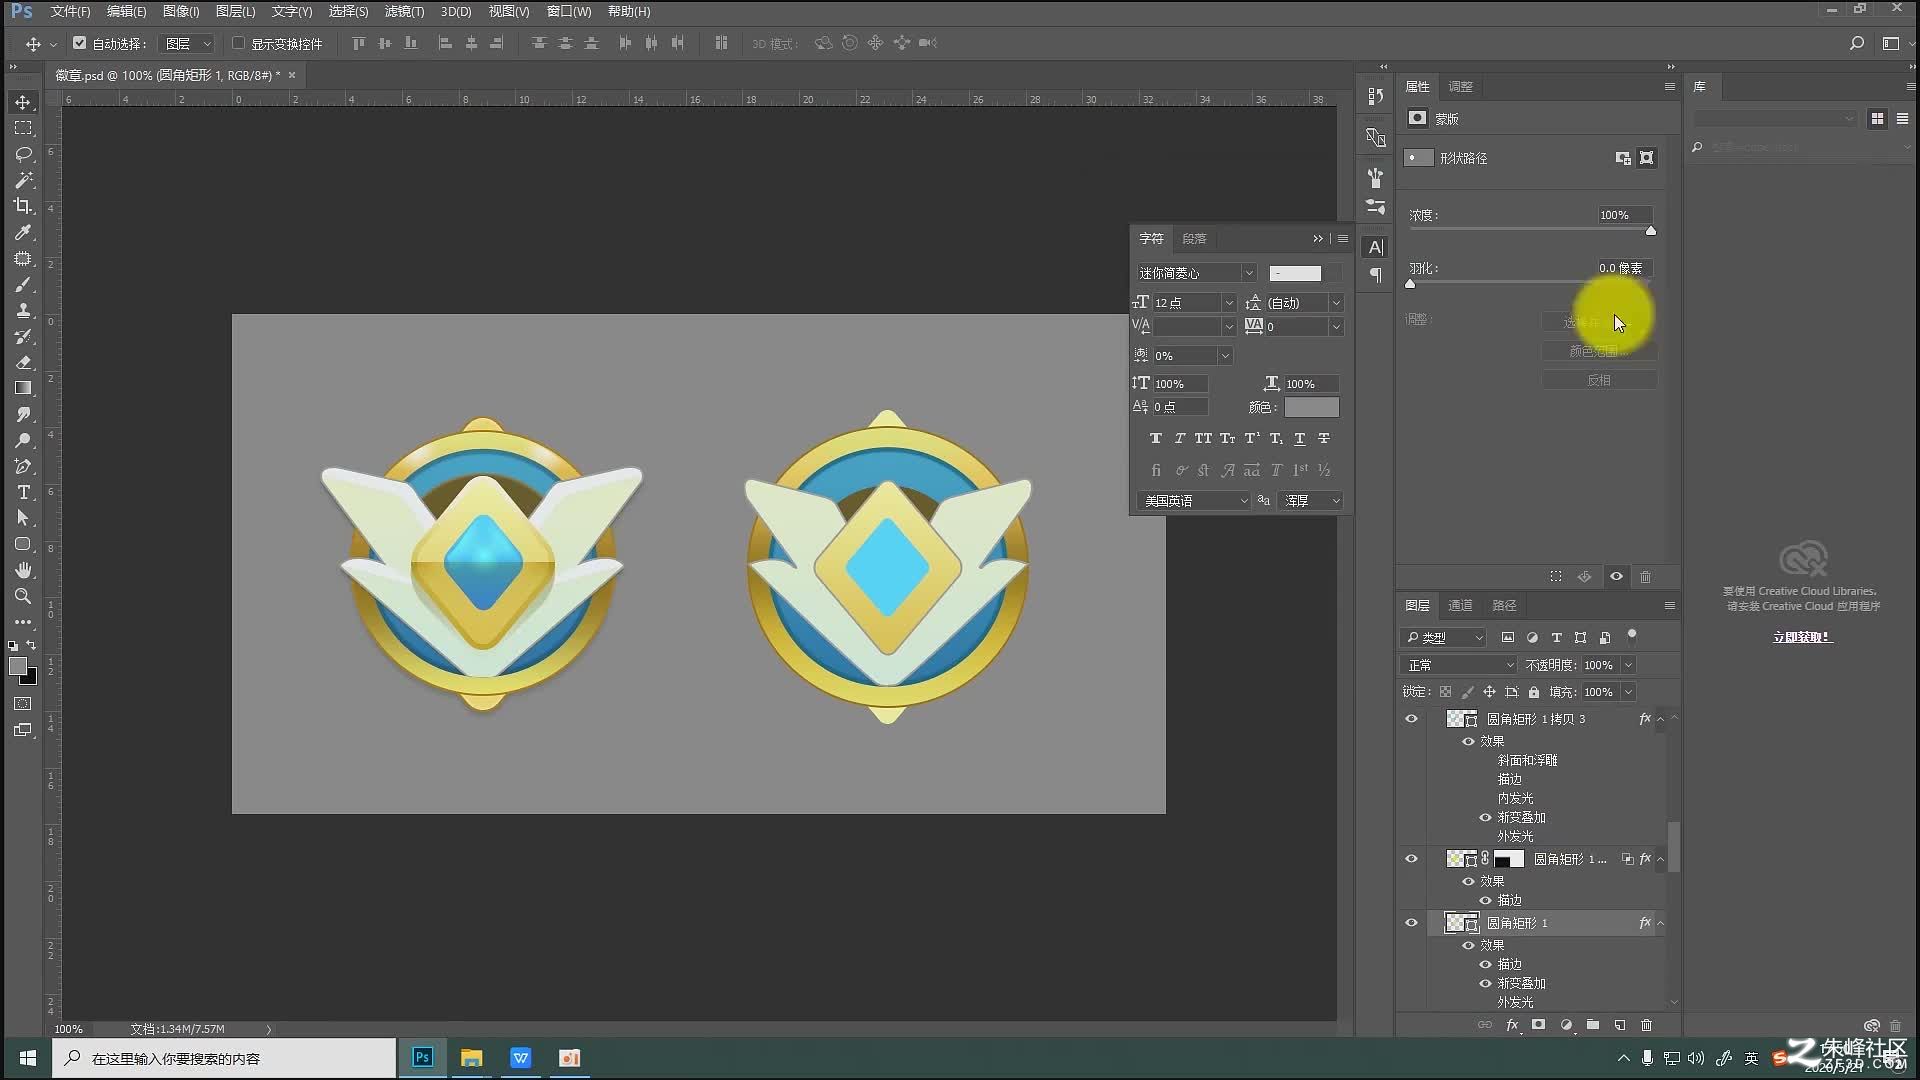Select the Brush tool
The height and width of the screenshot is (1080, 1920).
click(23, 285)
